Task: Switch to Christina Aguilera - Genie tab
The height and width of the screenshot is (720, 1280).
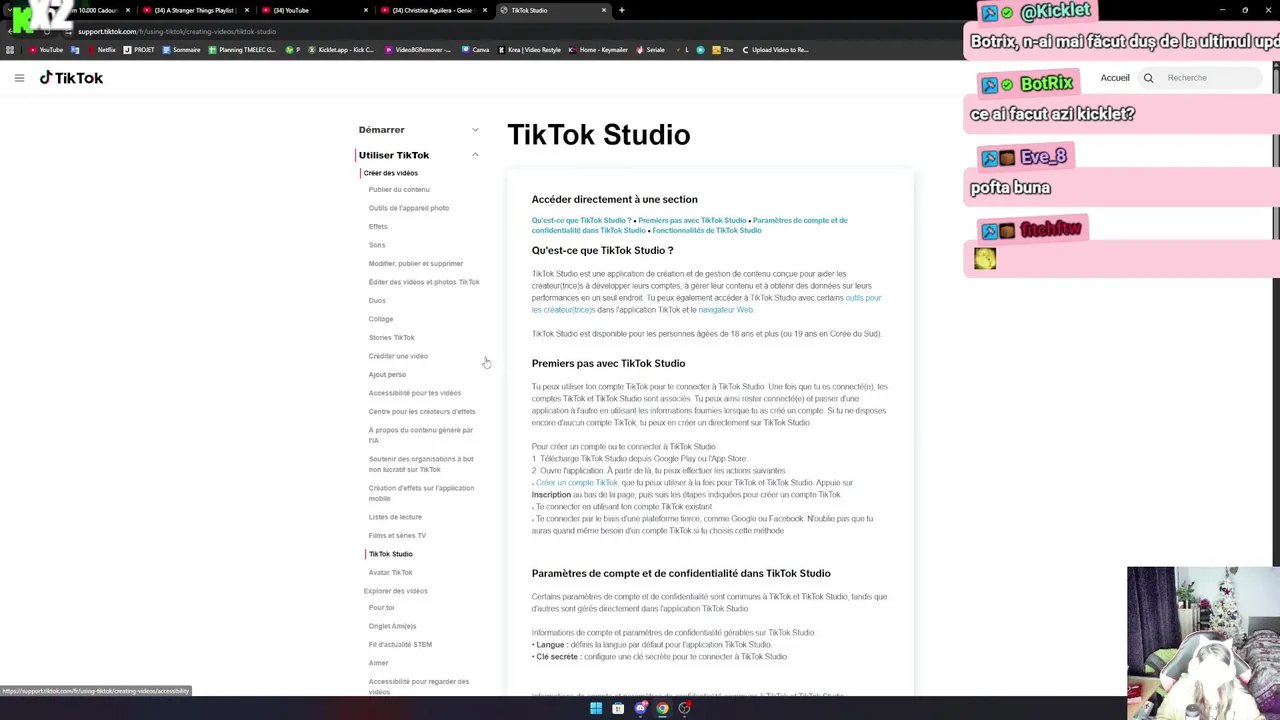Action: point(432,10)
